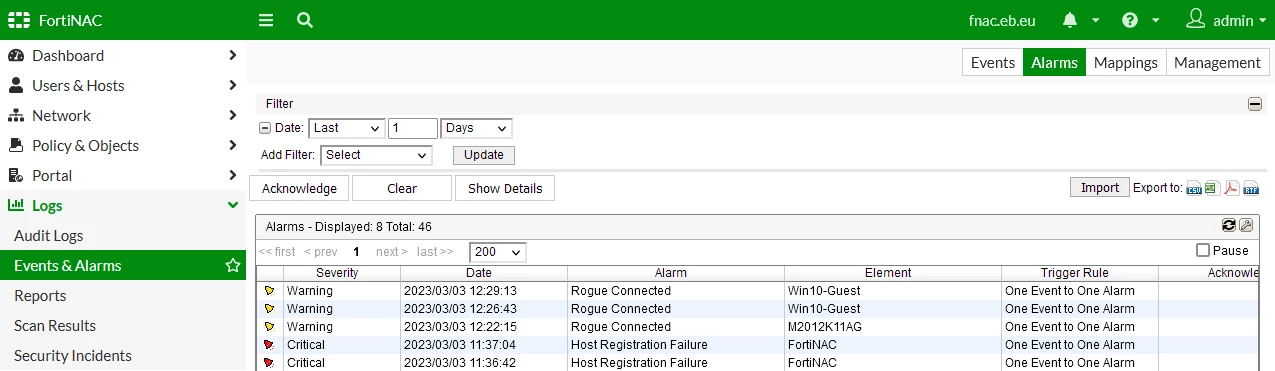Sort by the Date column header

click(x=484, y=273)
